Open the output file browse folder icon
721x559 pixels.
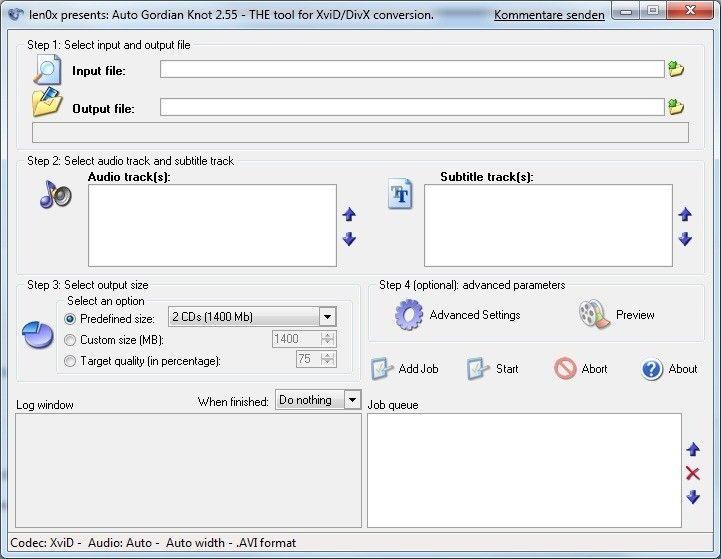[x=675, y=107]
